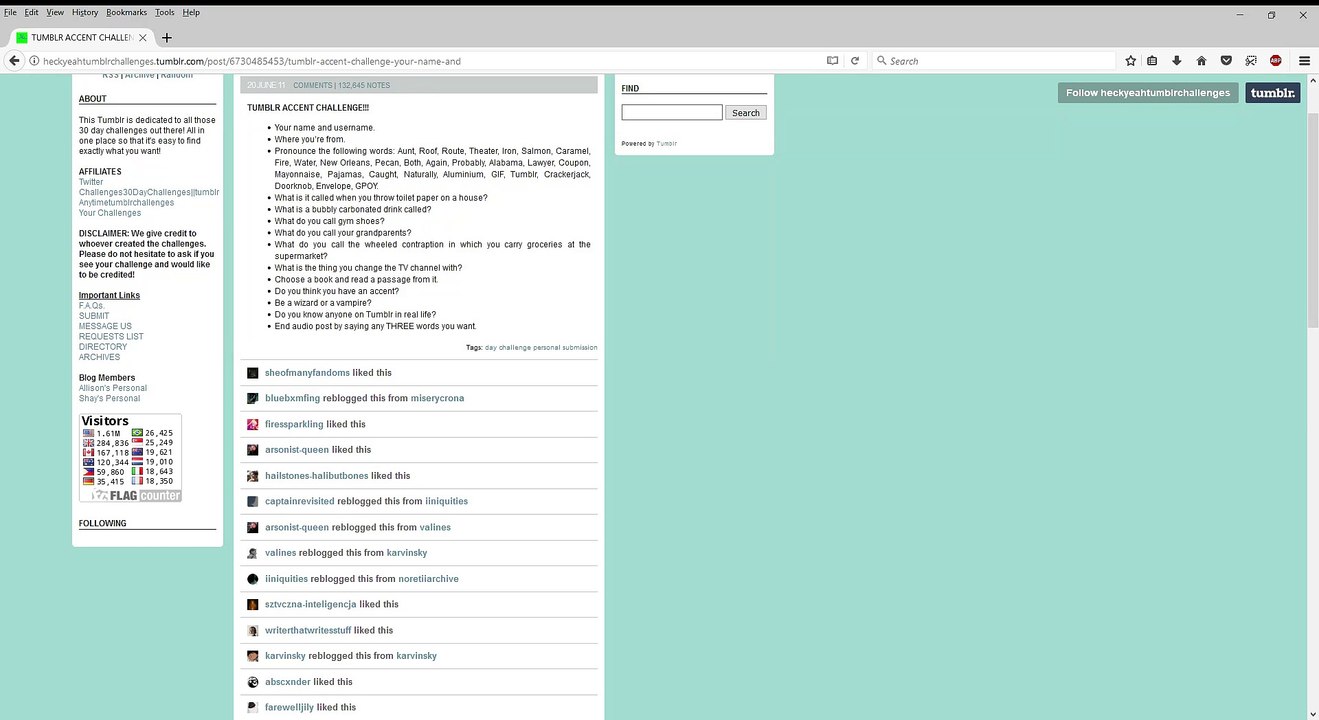1319x720 pixels.
Task: Open the COMMENTS link on the post
Action: coord(313,86)
